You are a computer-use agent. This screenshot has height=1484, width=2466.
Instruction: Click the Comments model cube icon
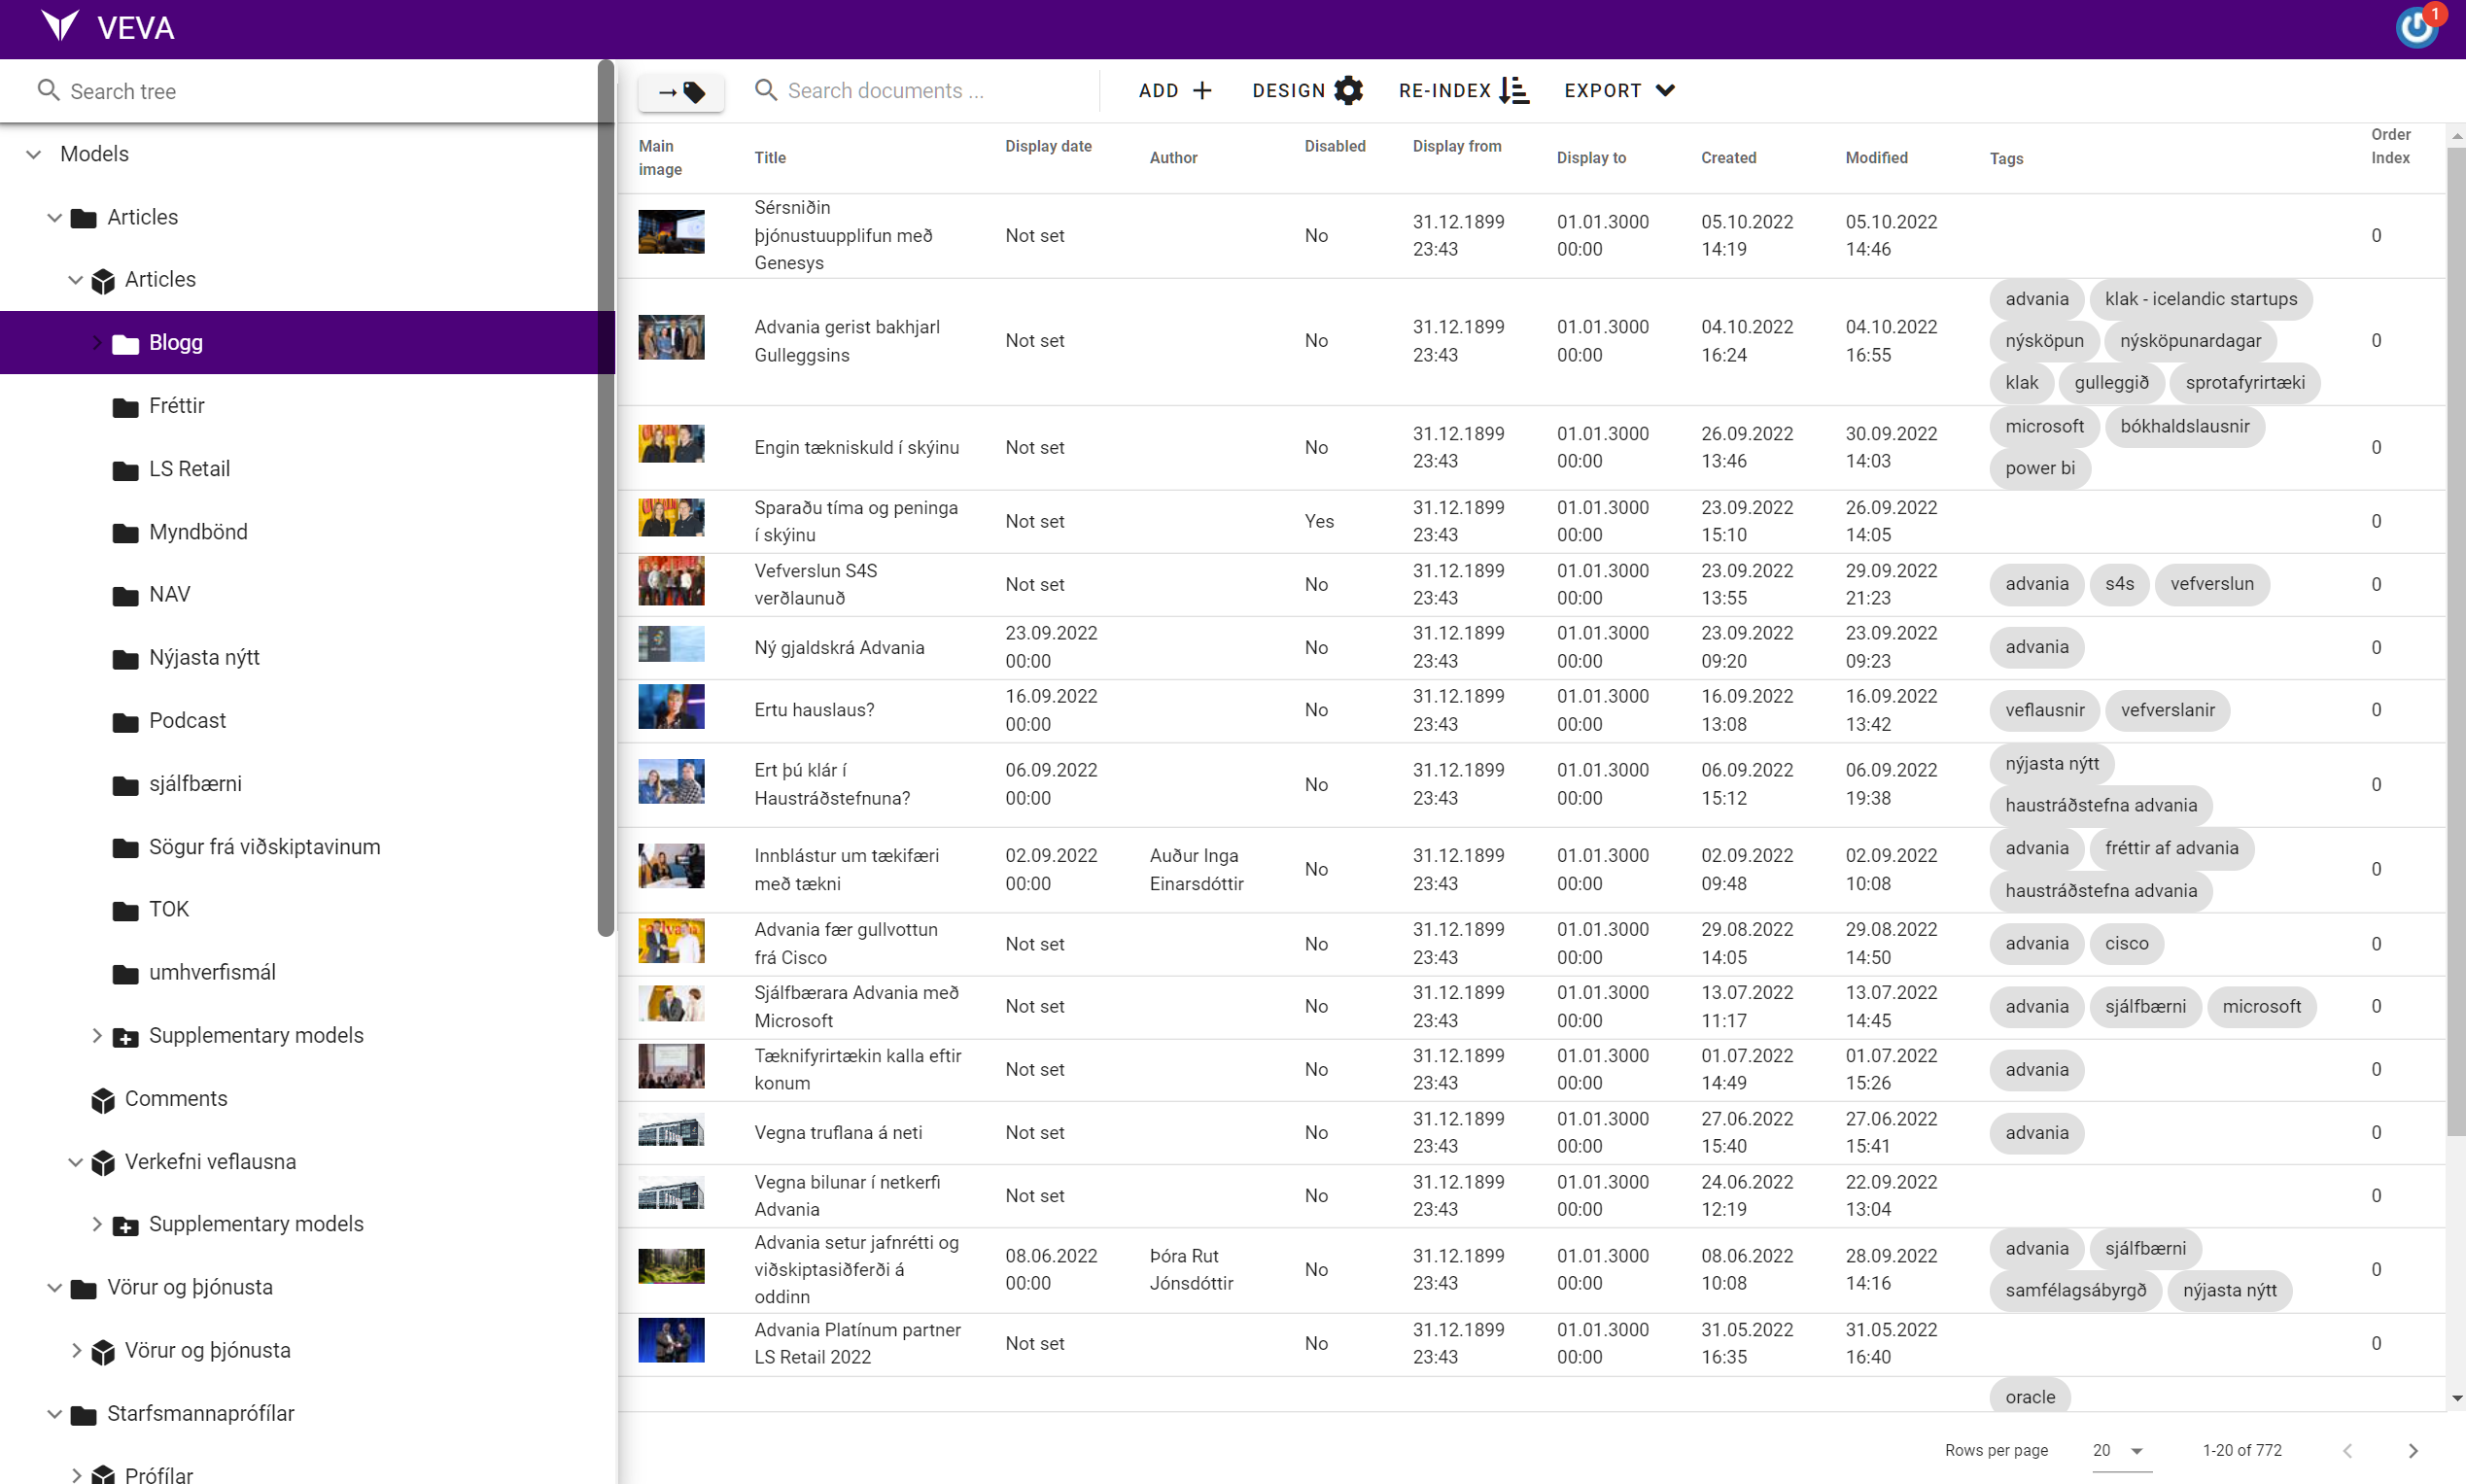click(103, 1099)
